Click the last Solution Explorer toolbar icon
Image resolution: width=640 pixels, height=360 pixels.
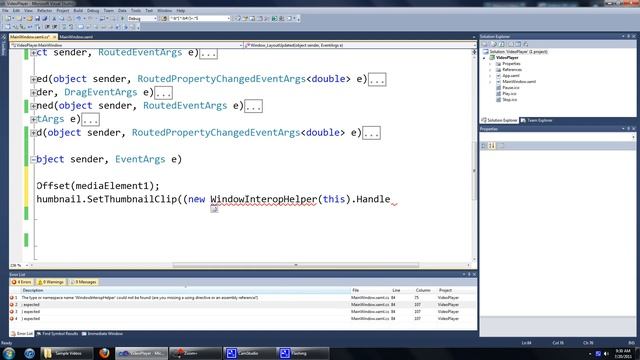tap(526, 44)
